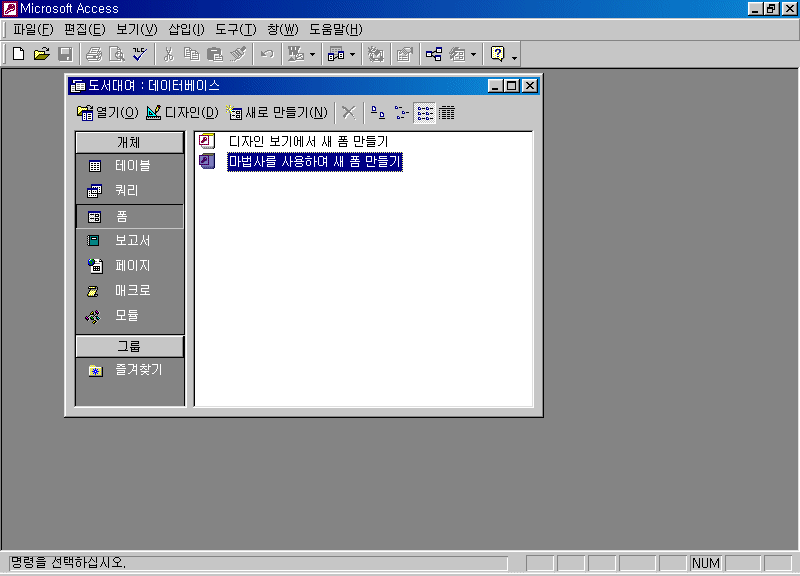800x576 pixels.
Task: Click the Undo arrow icon
Action: 267,54
